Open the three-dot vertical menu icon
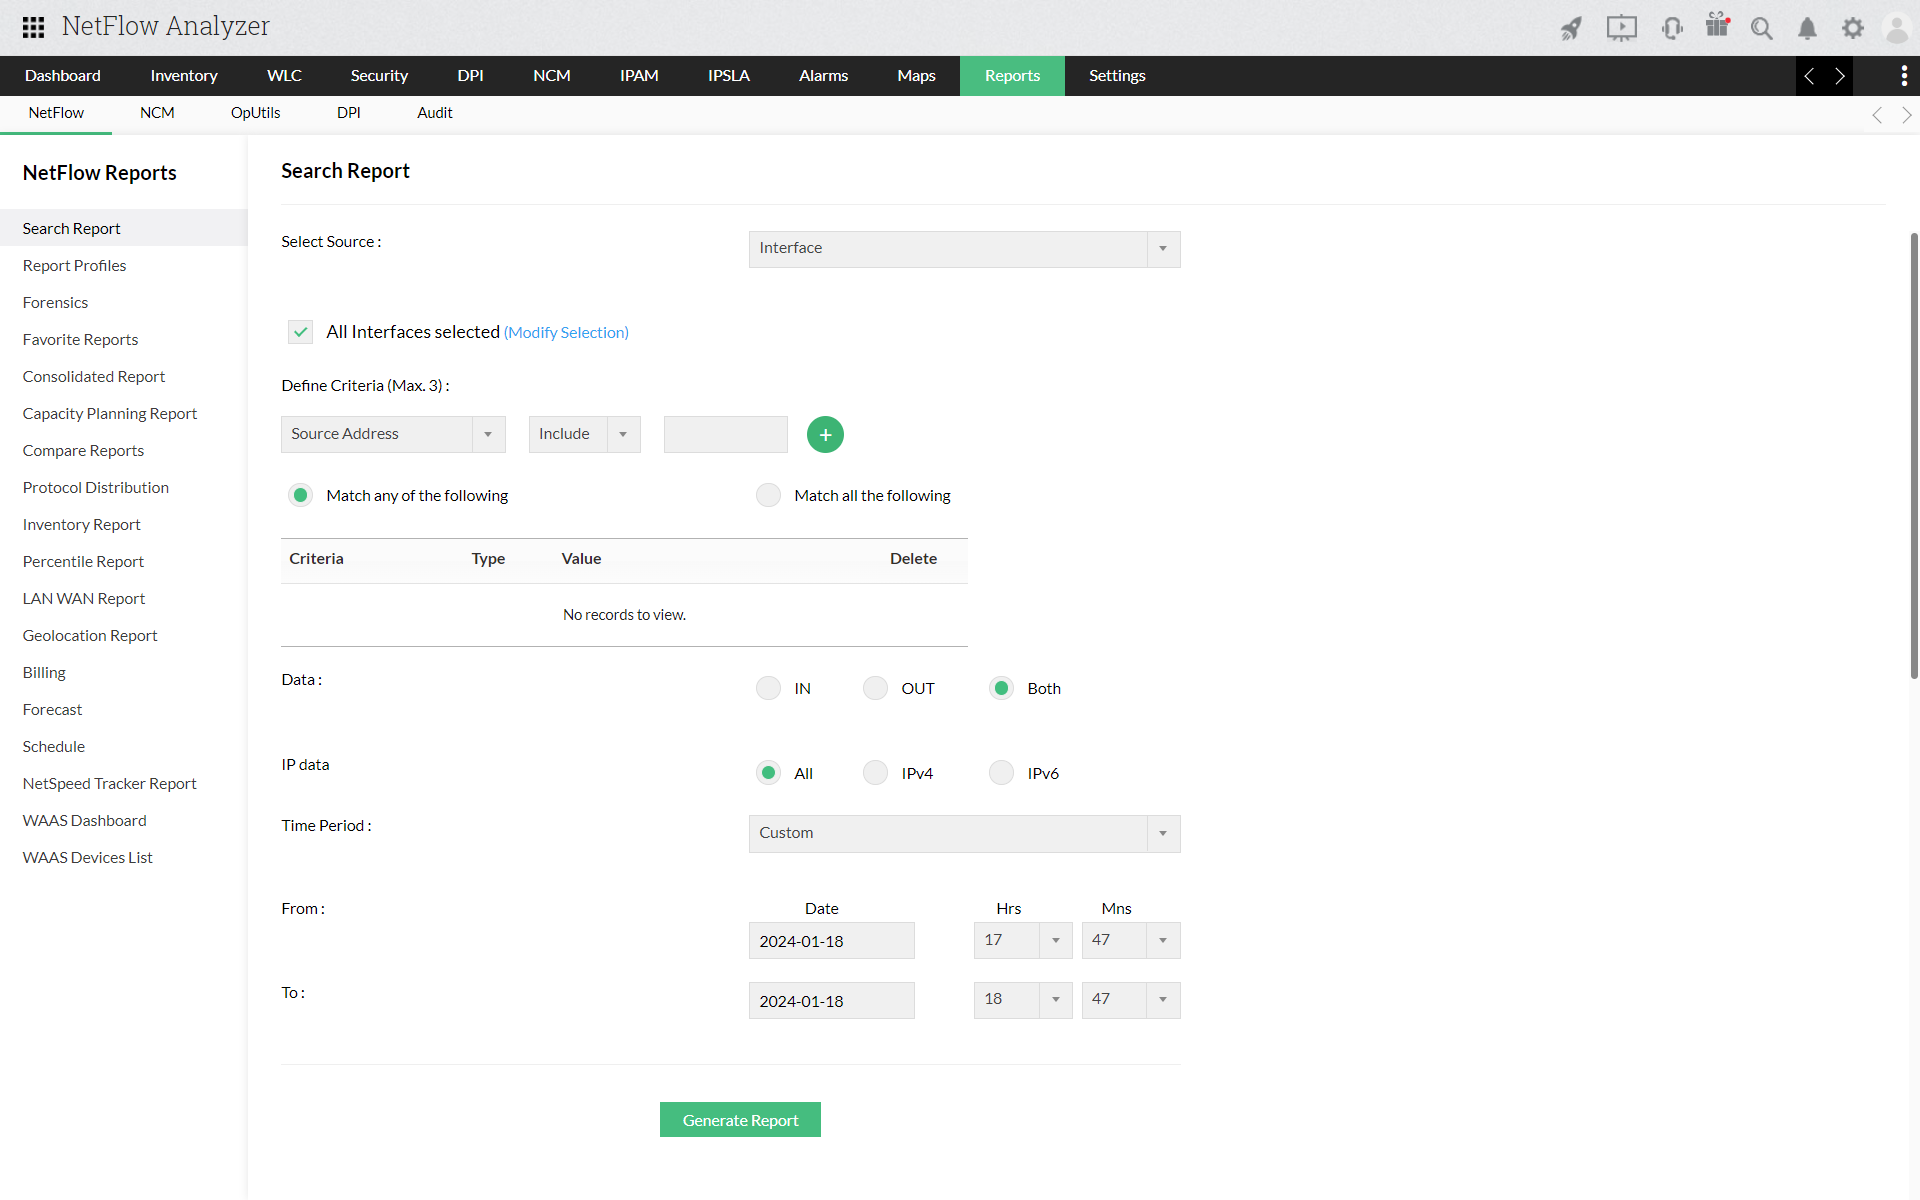 pos(1903,76)
